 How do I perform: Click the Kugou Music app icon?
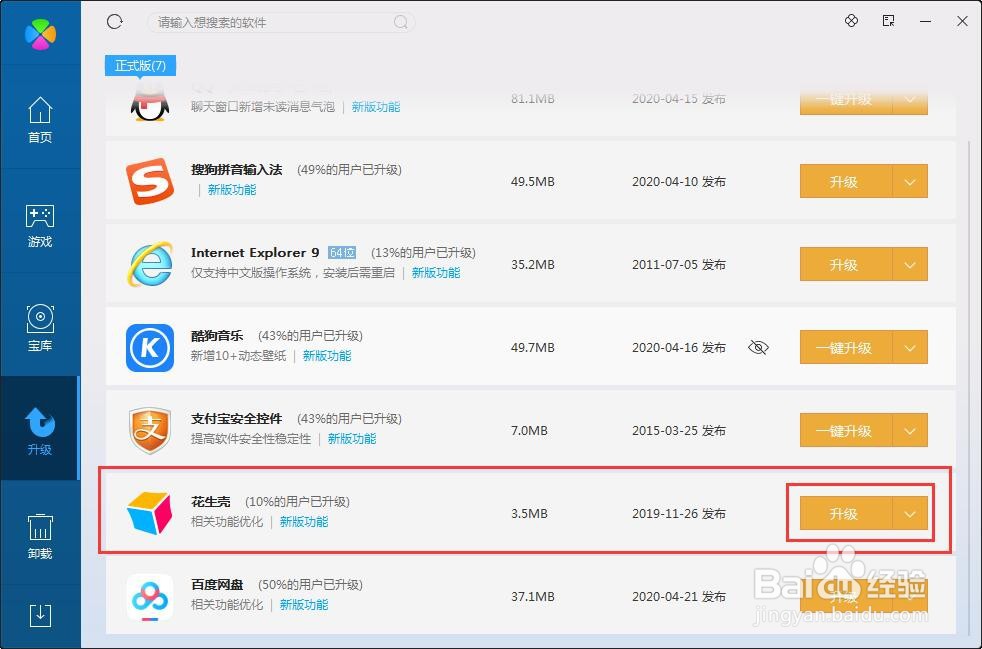tap(150, 347)
